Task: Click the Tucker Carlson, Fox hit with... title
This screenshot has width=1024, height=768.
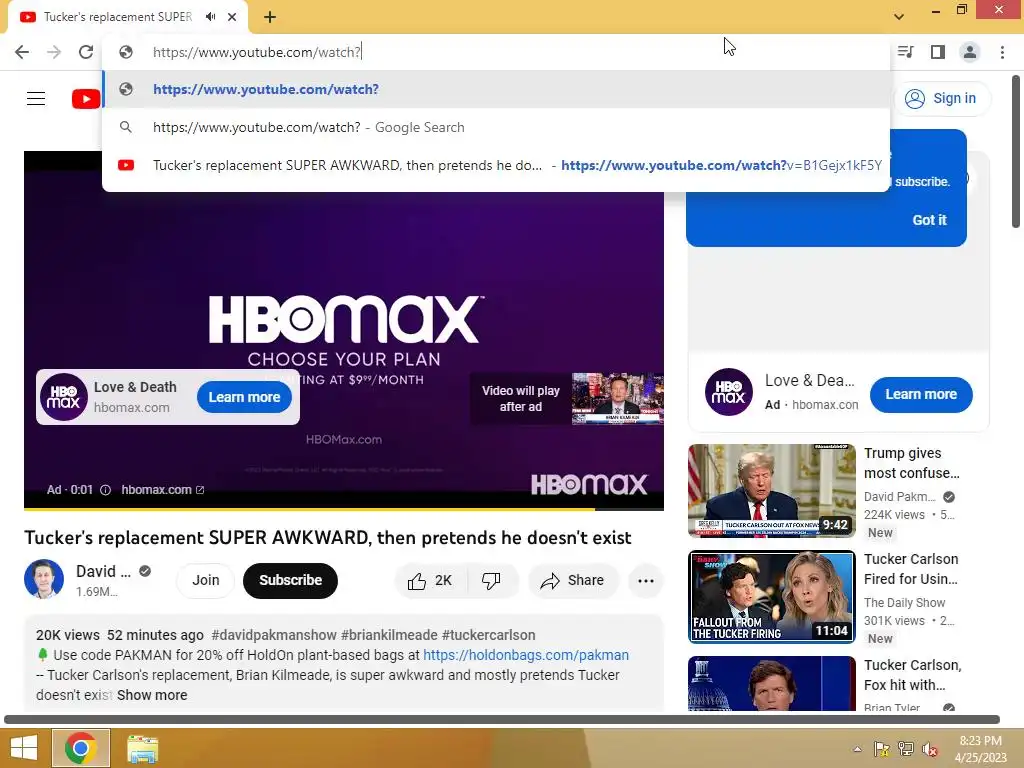Action: tap(912, 675)
